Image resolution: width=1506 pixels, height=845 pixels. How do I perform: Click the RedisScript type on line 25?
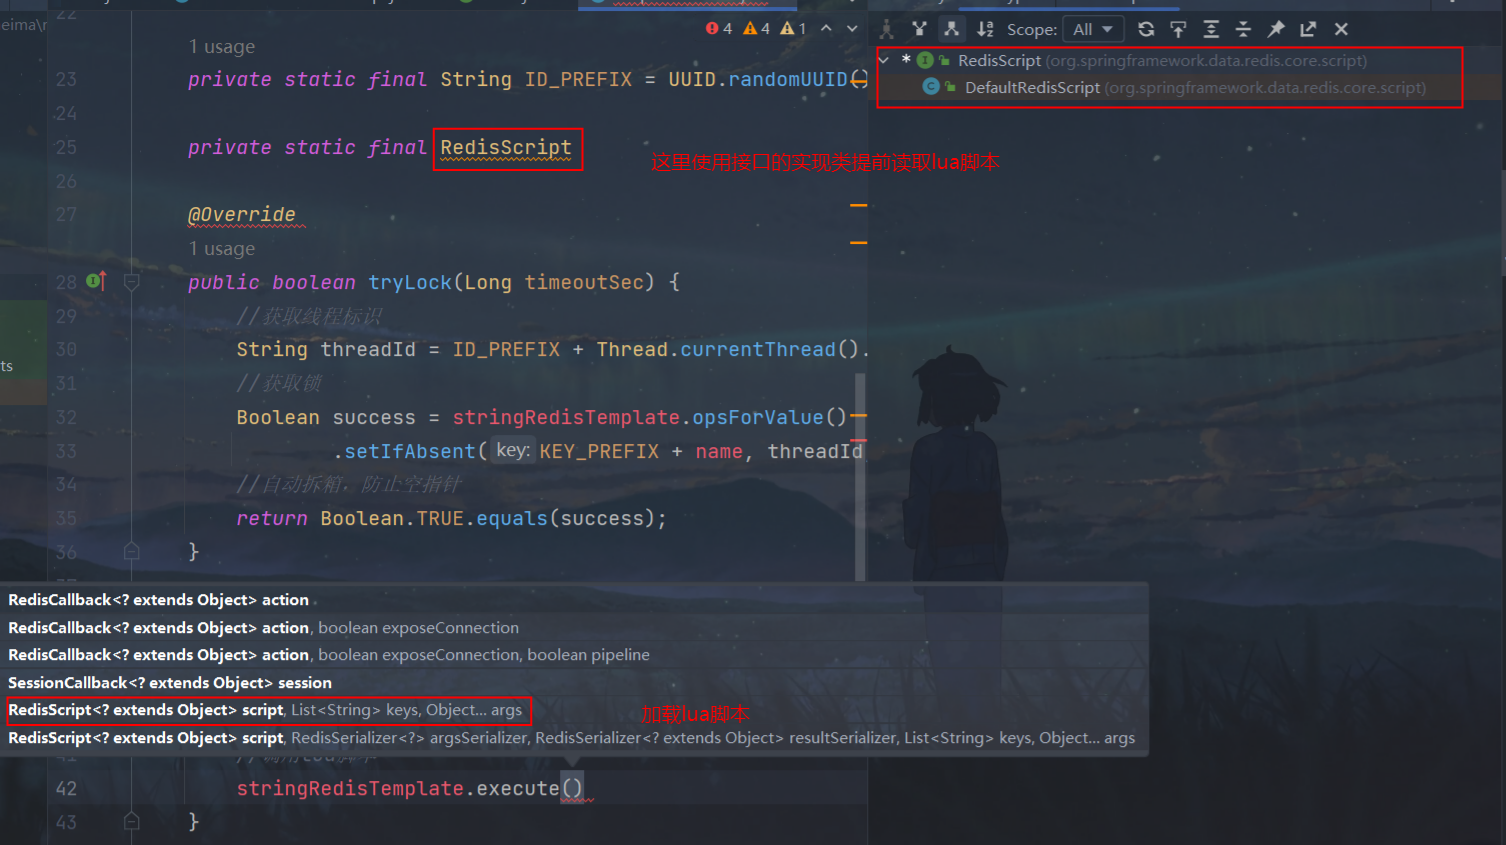pyautogui.click(x=506, y=148)
